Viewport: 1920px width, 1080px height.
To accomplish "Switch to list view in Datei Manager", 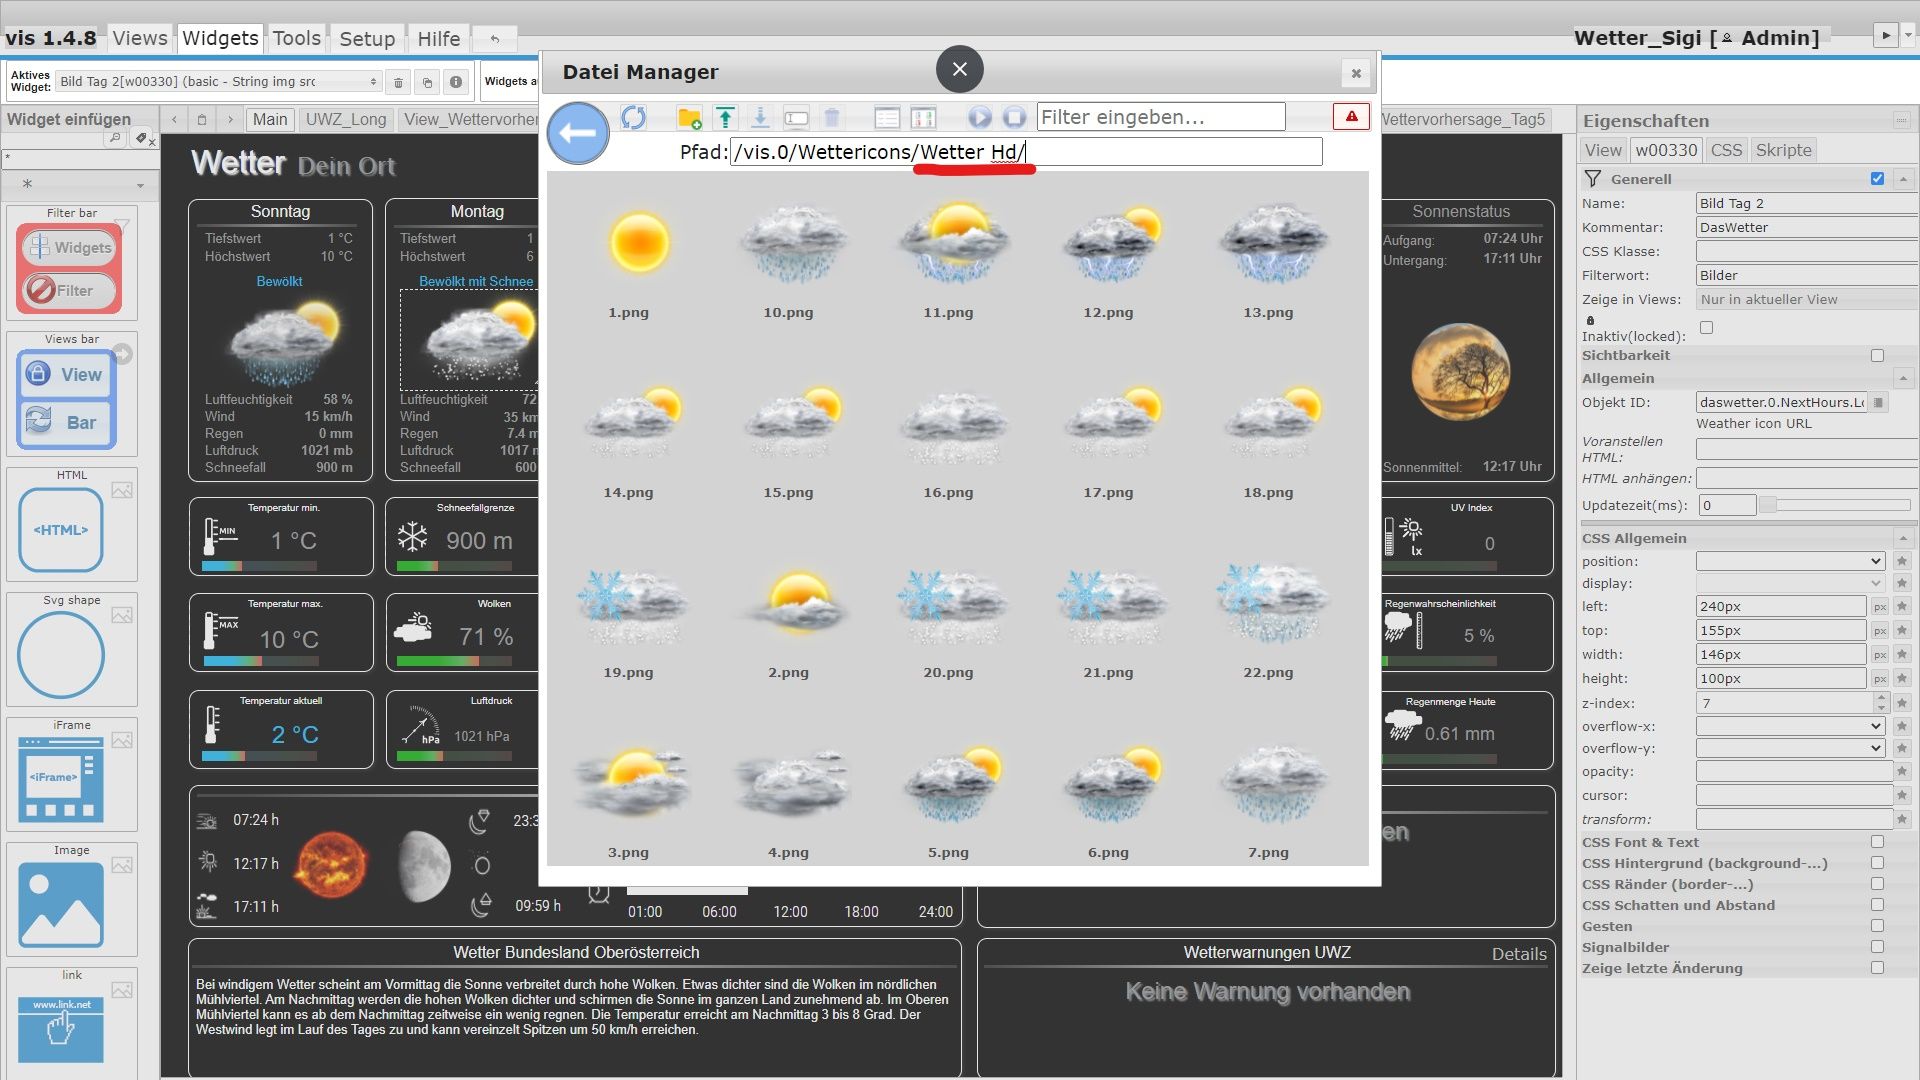I will (x=887, y=118).
